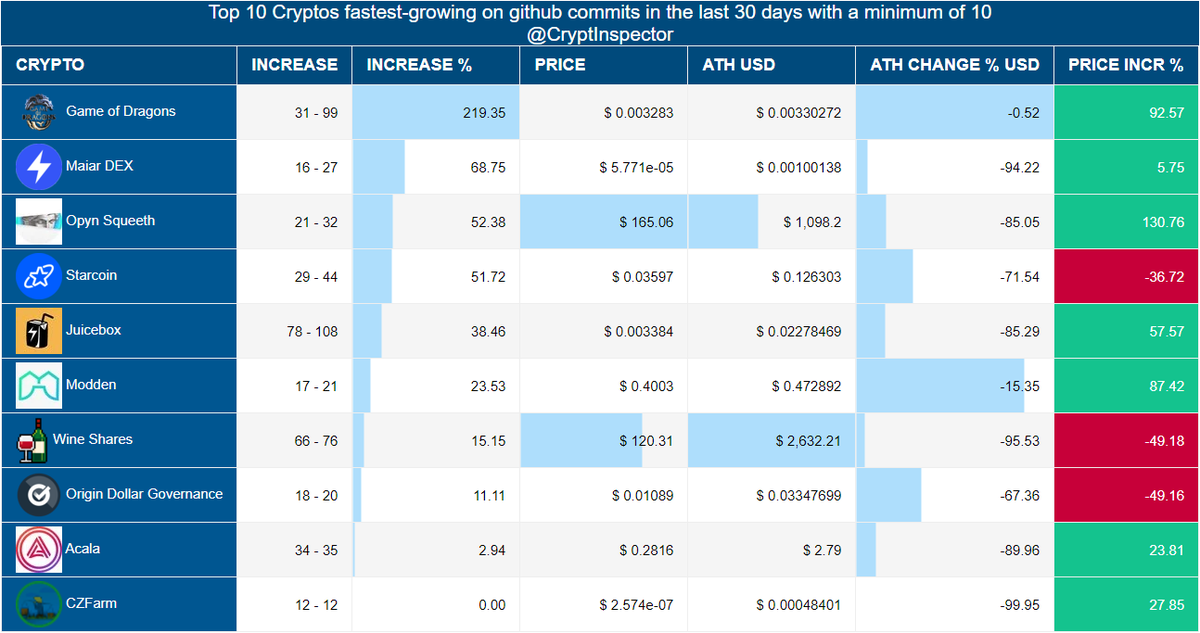The height and width of the screenshot is (633, 1200).
Task: Select the '$ 0.00330272' ATH cell
Action: click(x=772, y=112)
